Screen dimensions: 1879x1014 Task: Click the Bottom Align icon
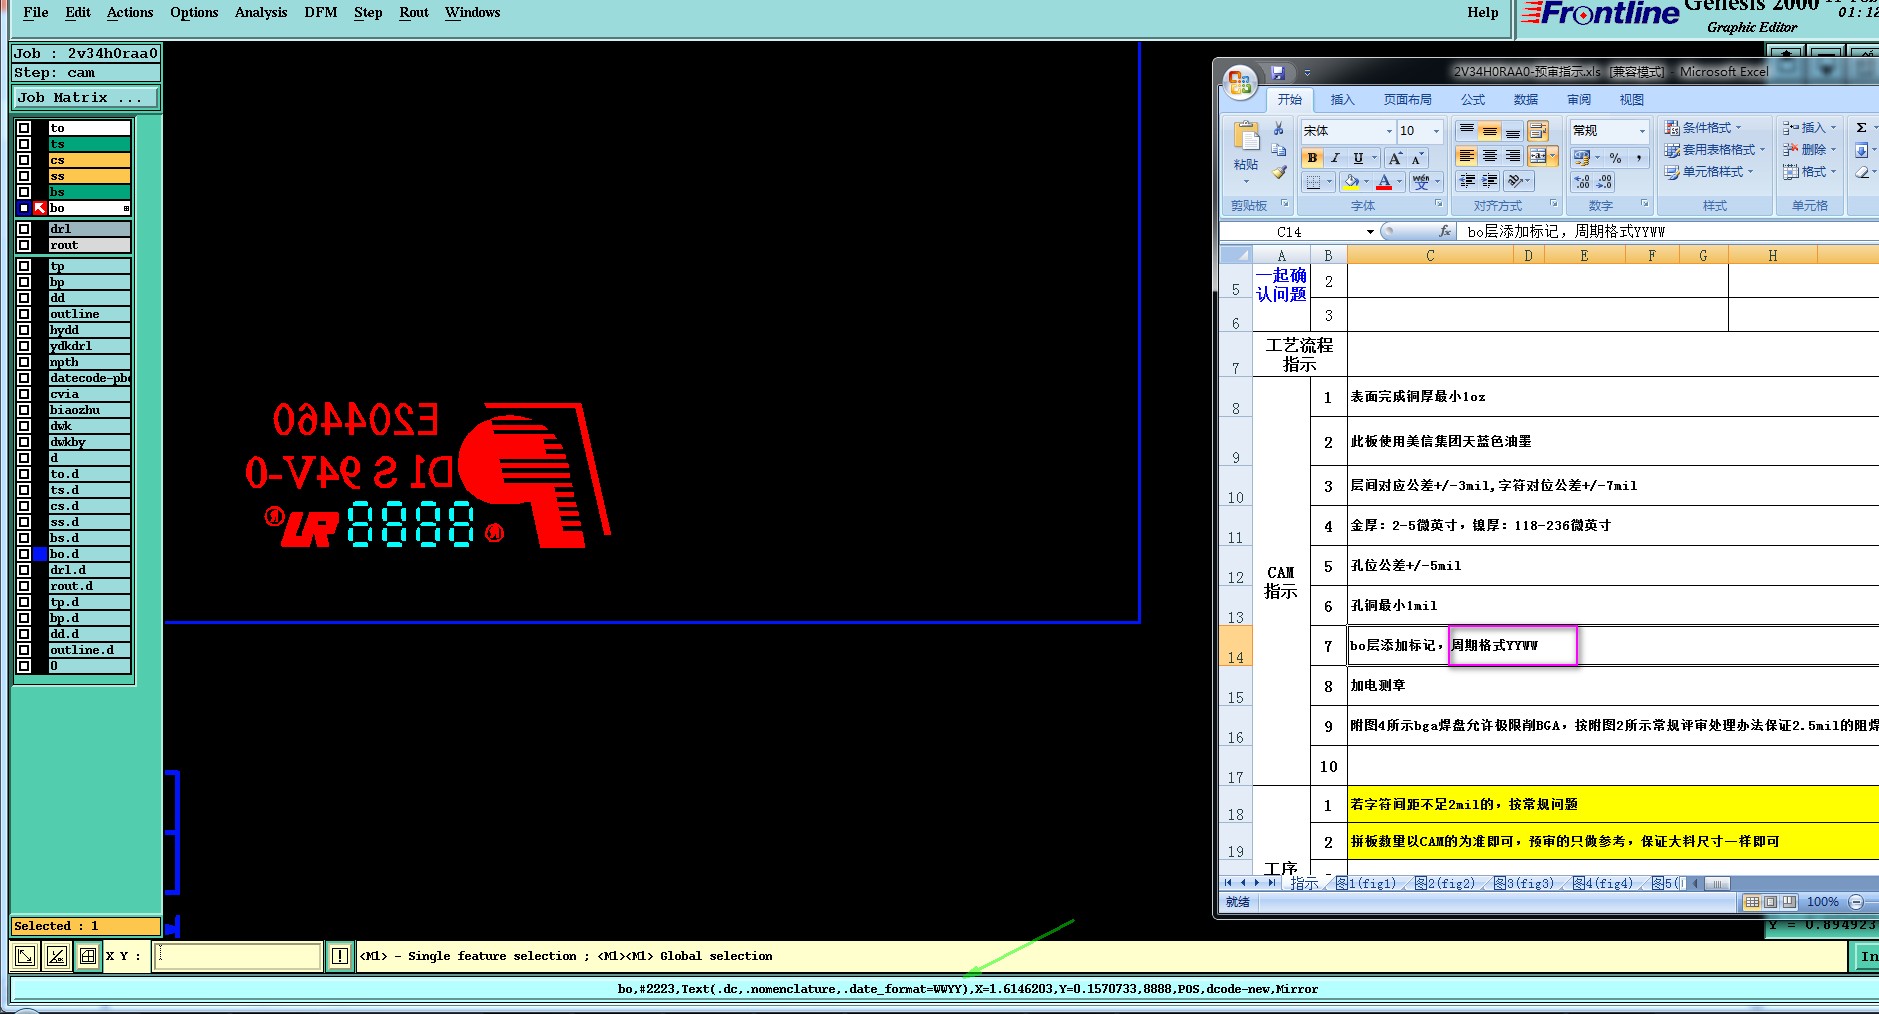pos(1512,131)
